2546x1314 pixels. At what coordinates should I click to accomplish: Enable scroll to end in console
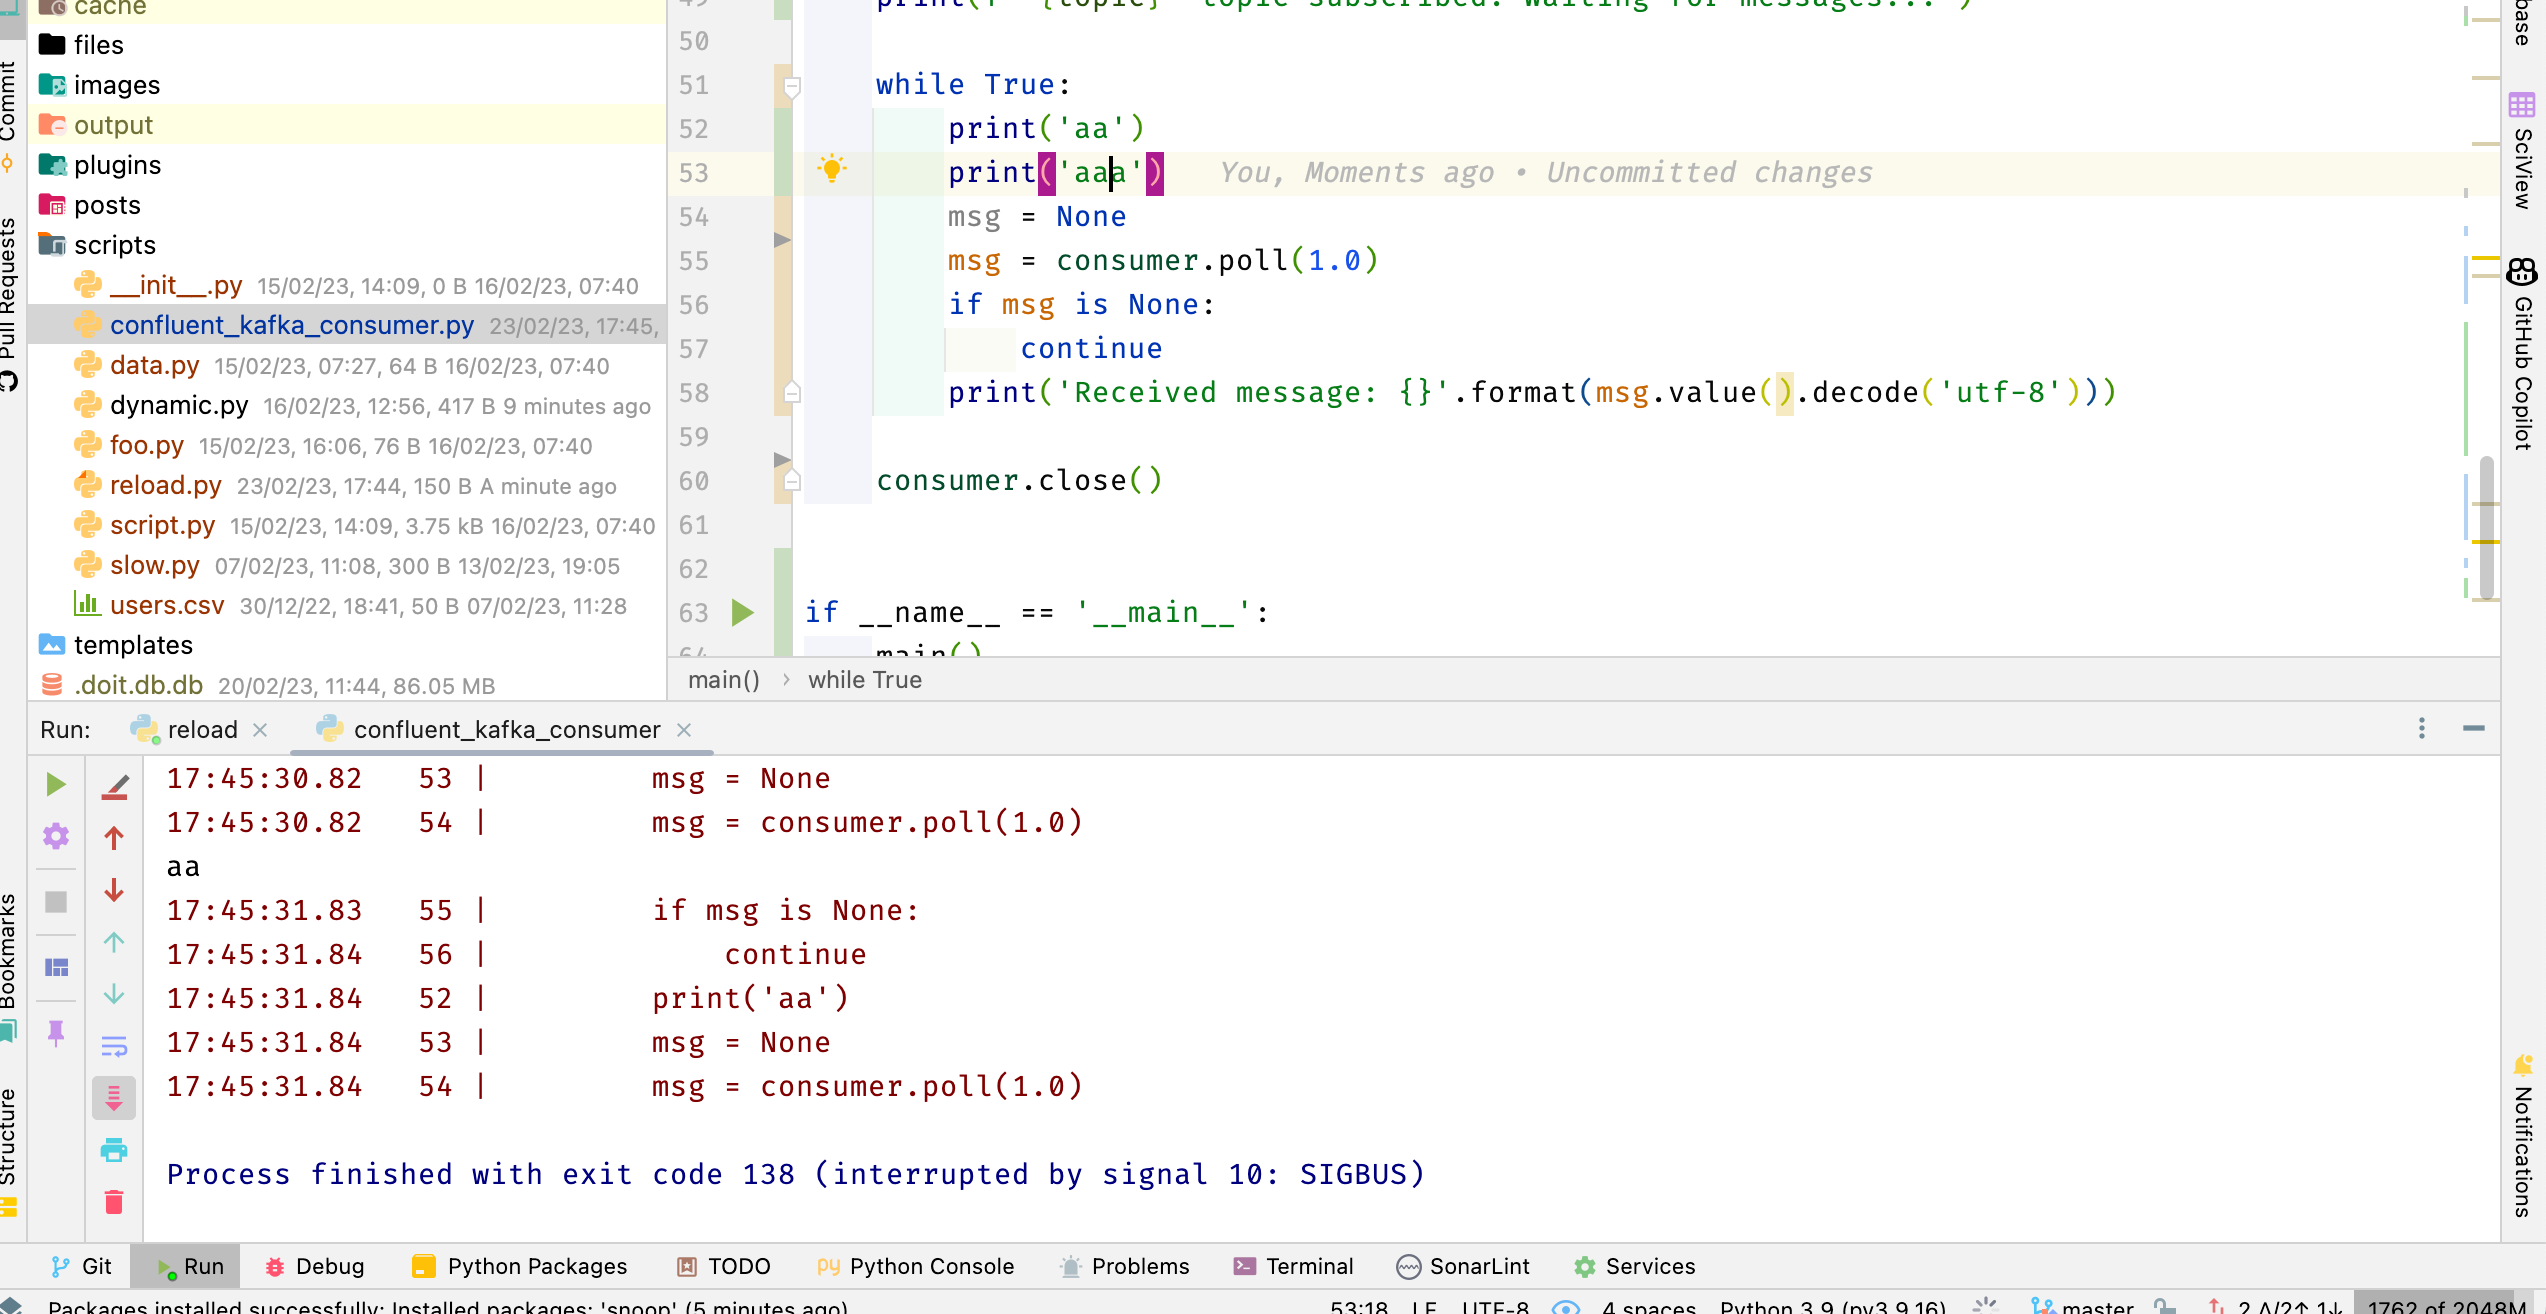pos(114,1097)
